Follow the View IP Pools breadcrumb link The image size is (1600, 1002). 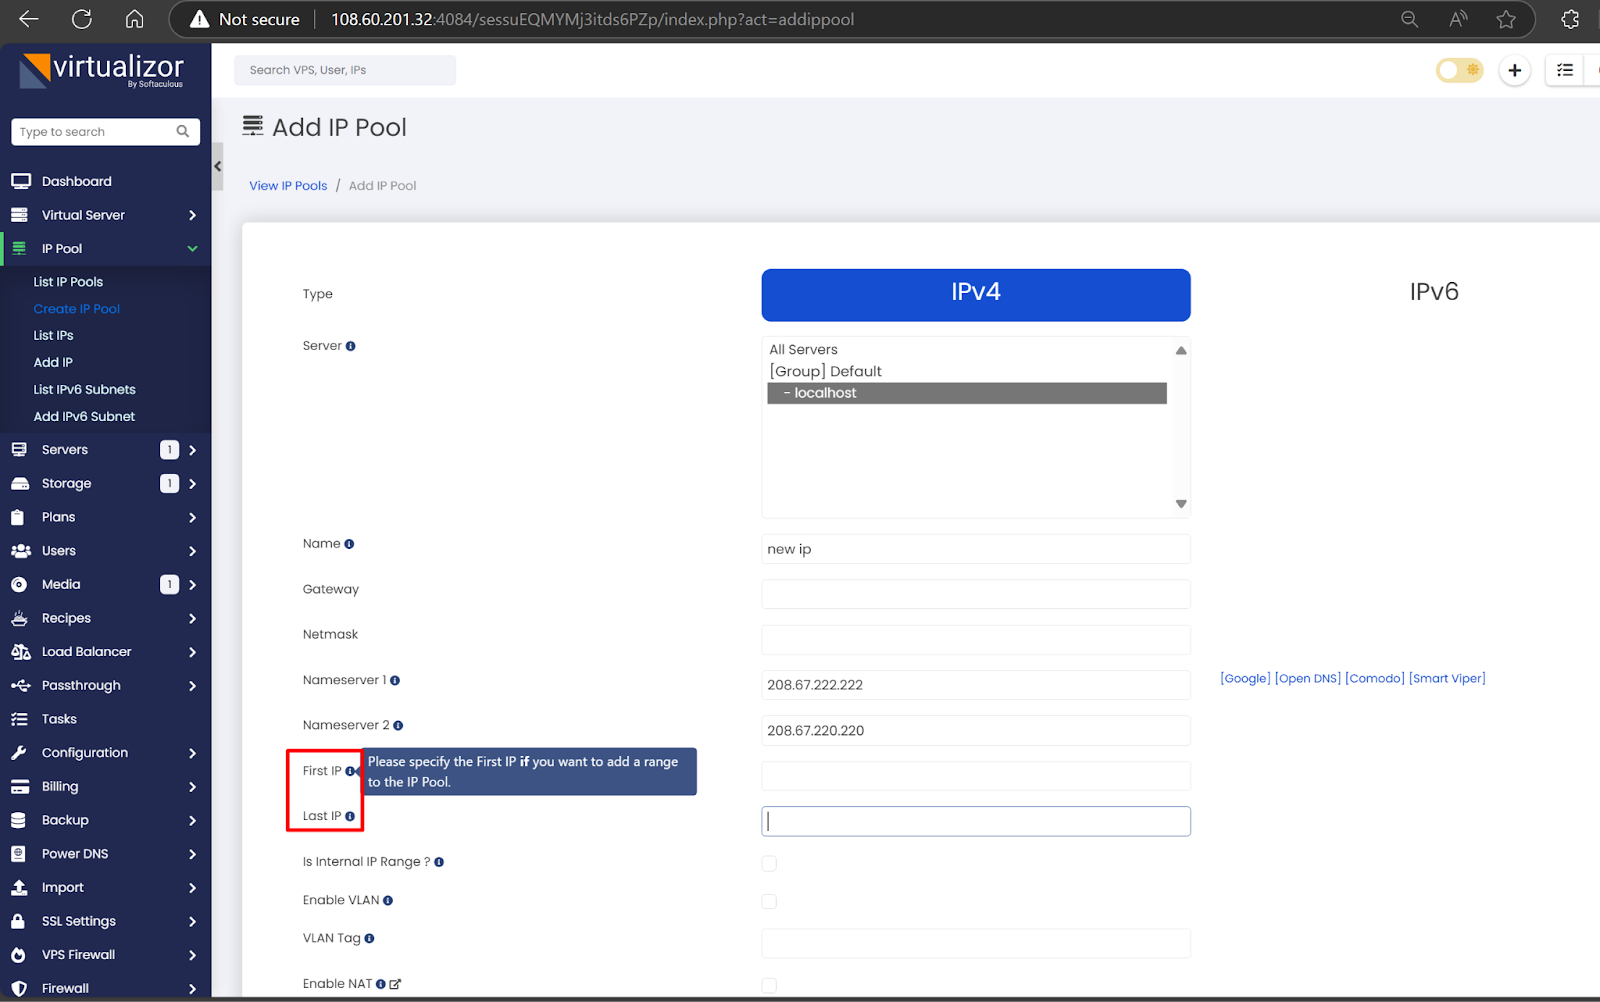[x=288, y=185]
